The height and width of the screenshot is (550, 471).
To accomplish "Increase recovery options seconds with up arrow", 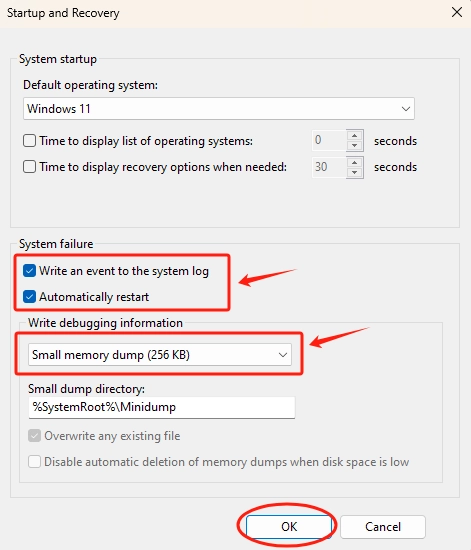I will (x=355, y=162).
